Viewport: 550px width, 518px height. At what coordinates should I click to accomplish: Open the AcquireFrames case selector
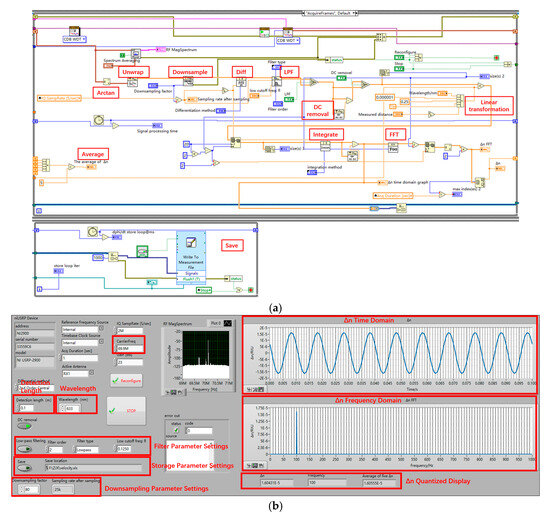click(x=330, y=13)
